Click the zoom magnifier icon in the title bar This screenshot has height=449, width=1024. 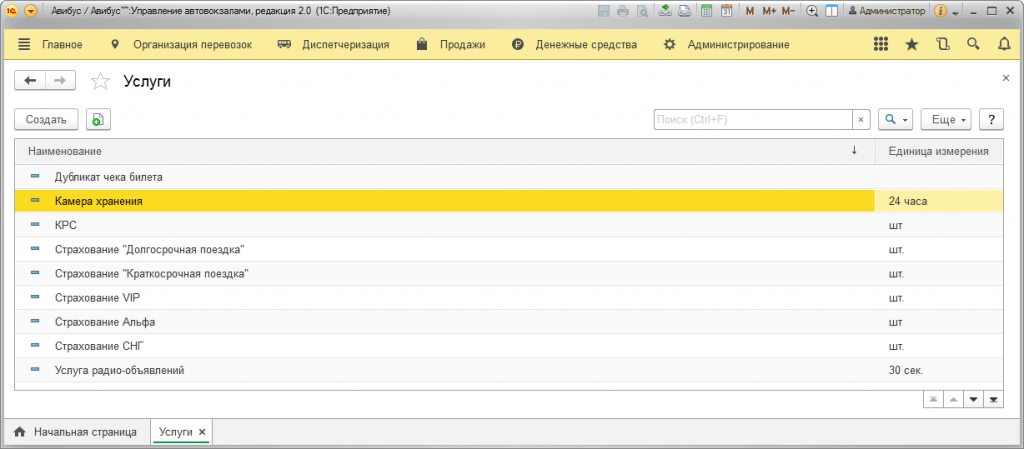point(812,11)
